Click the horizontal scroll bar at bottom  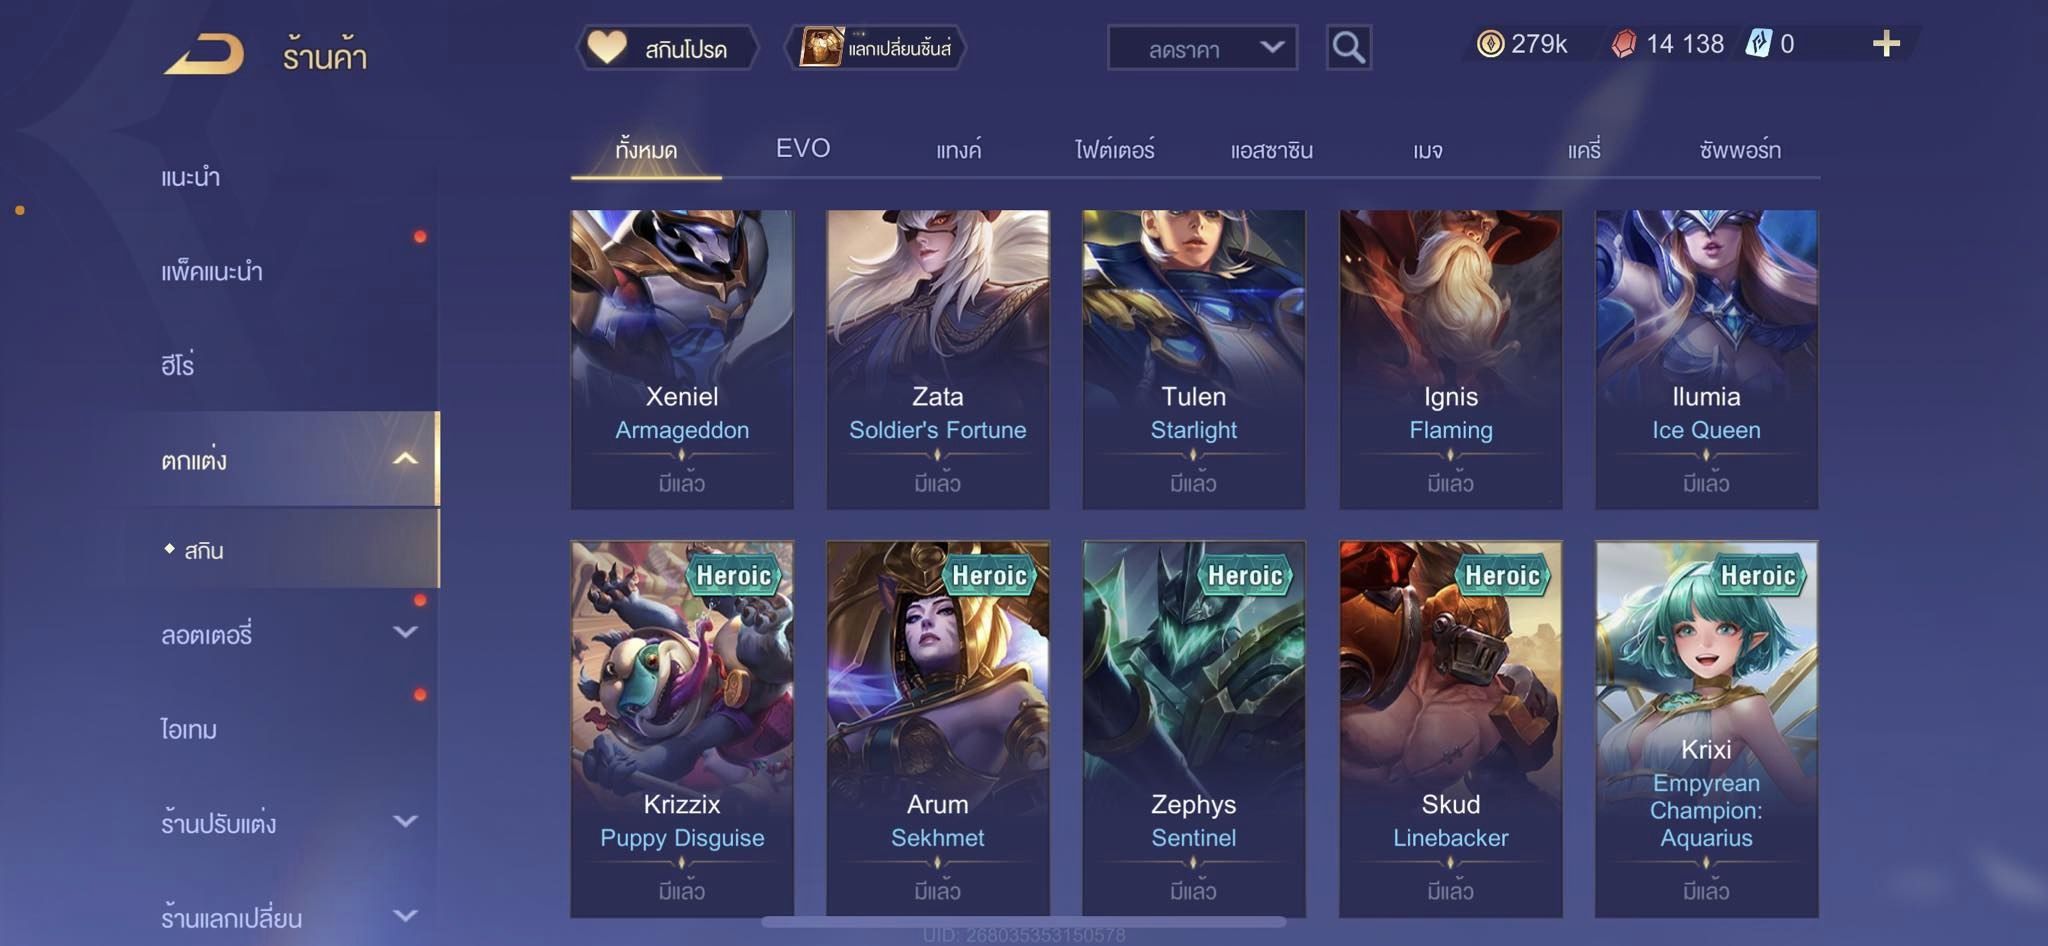(x=1024, y=922)
